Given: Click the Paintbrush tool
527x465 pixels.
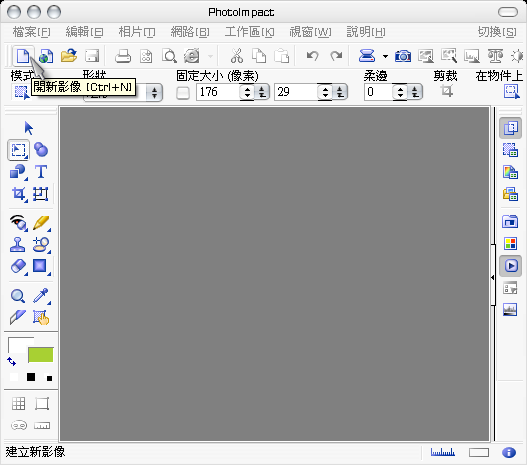Looking at the screenshot, I should point(41,223).
